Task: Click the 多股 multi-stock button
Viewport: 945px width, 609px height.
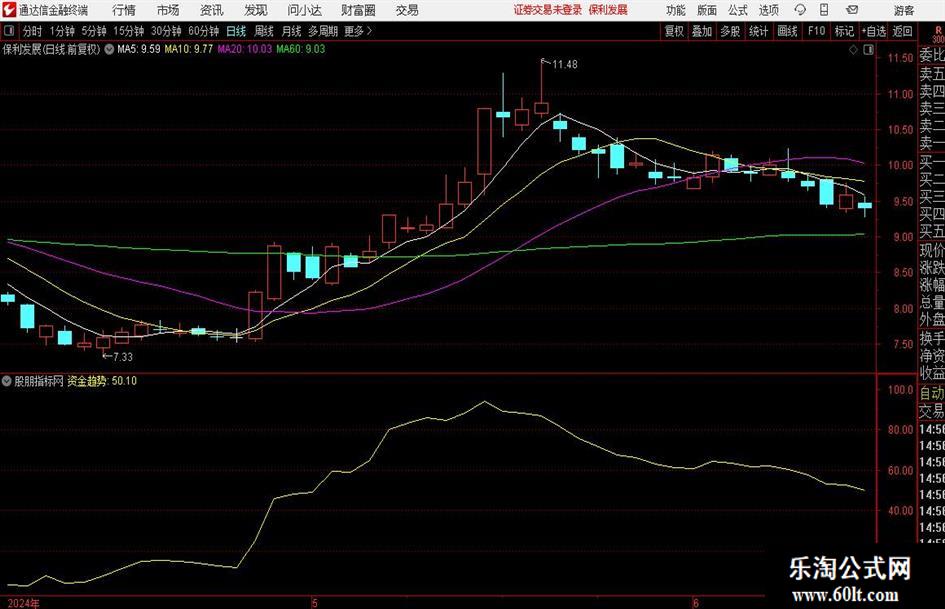Action: click(730, 31)
